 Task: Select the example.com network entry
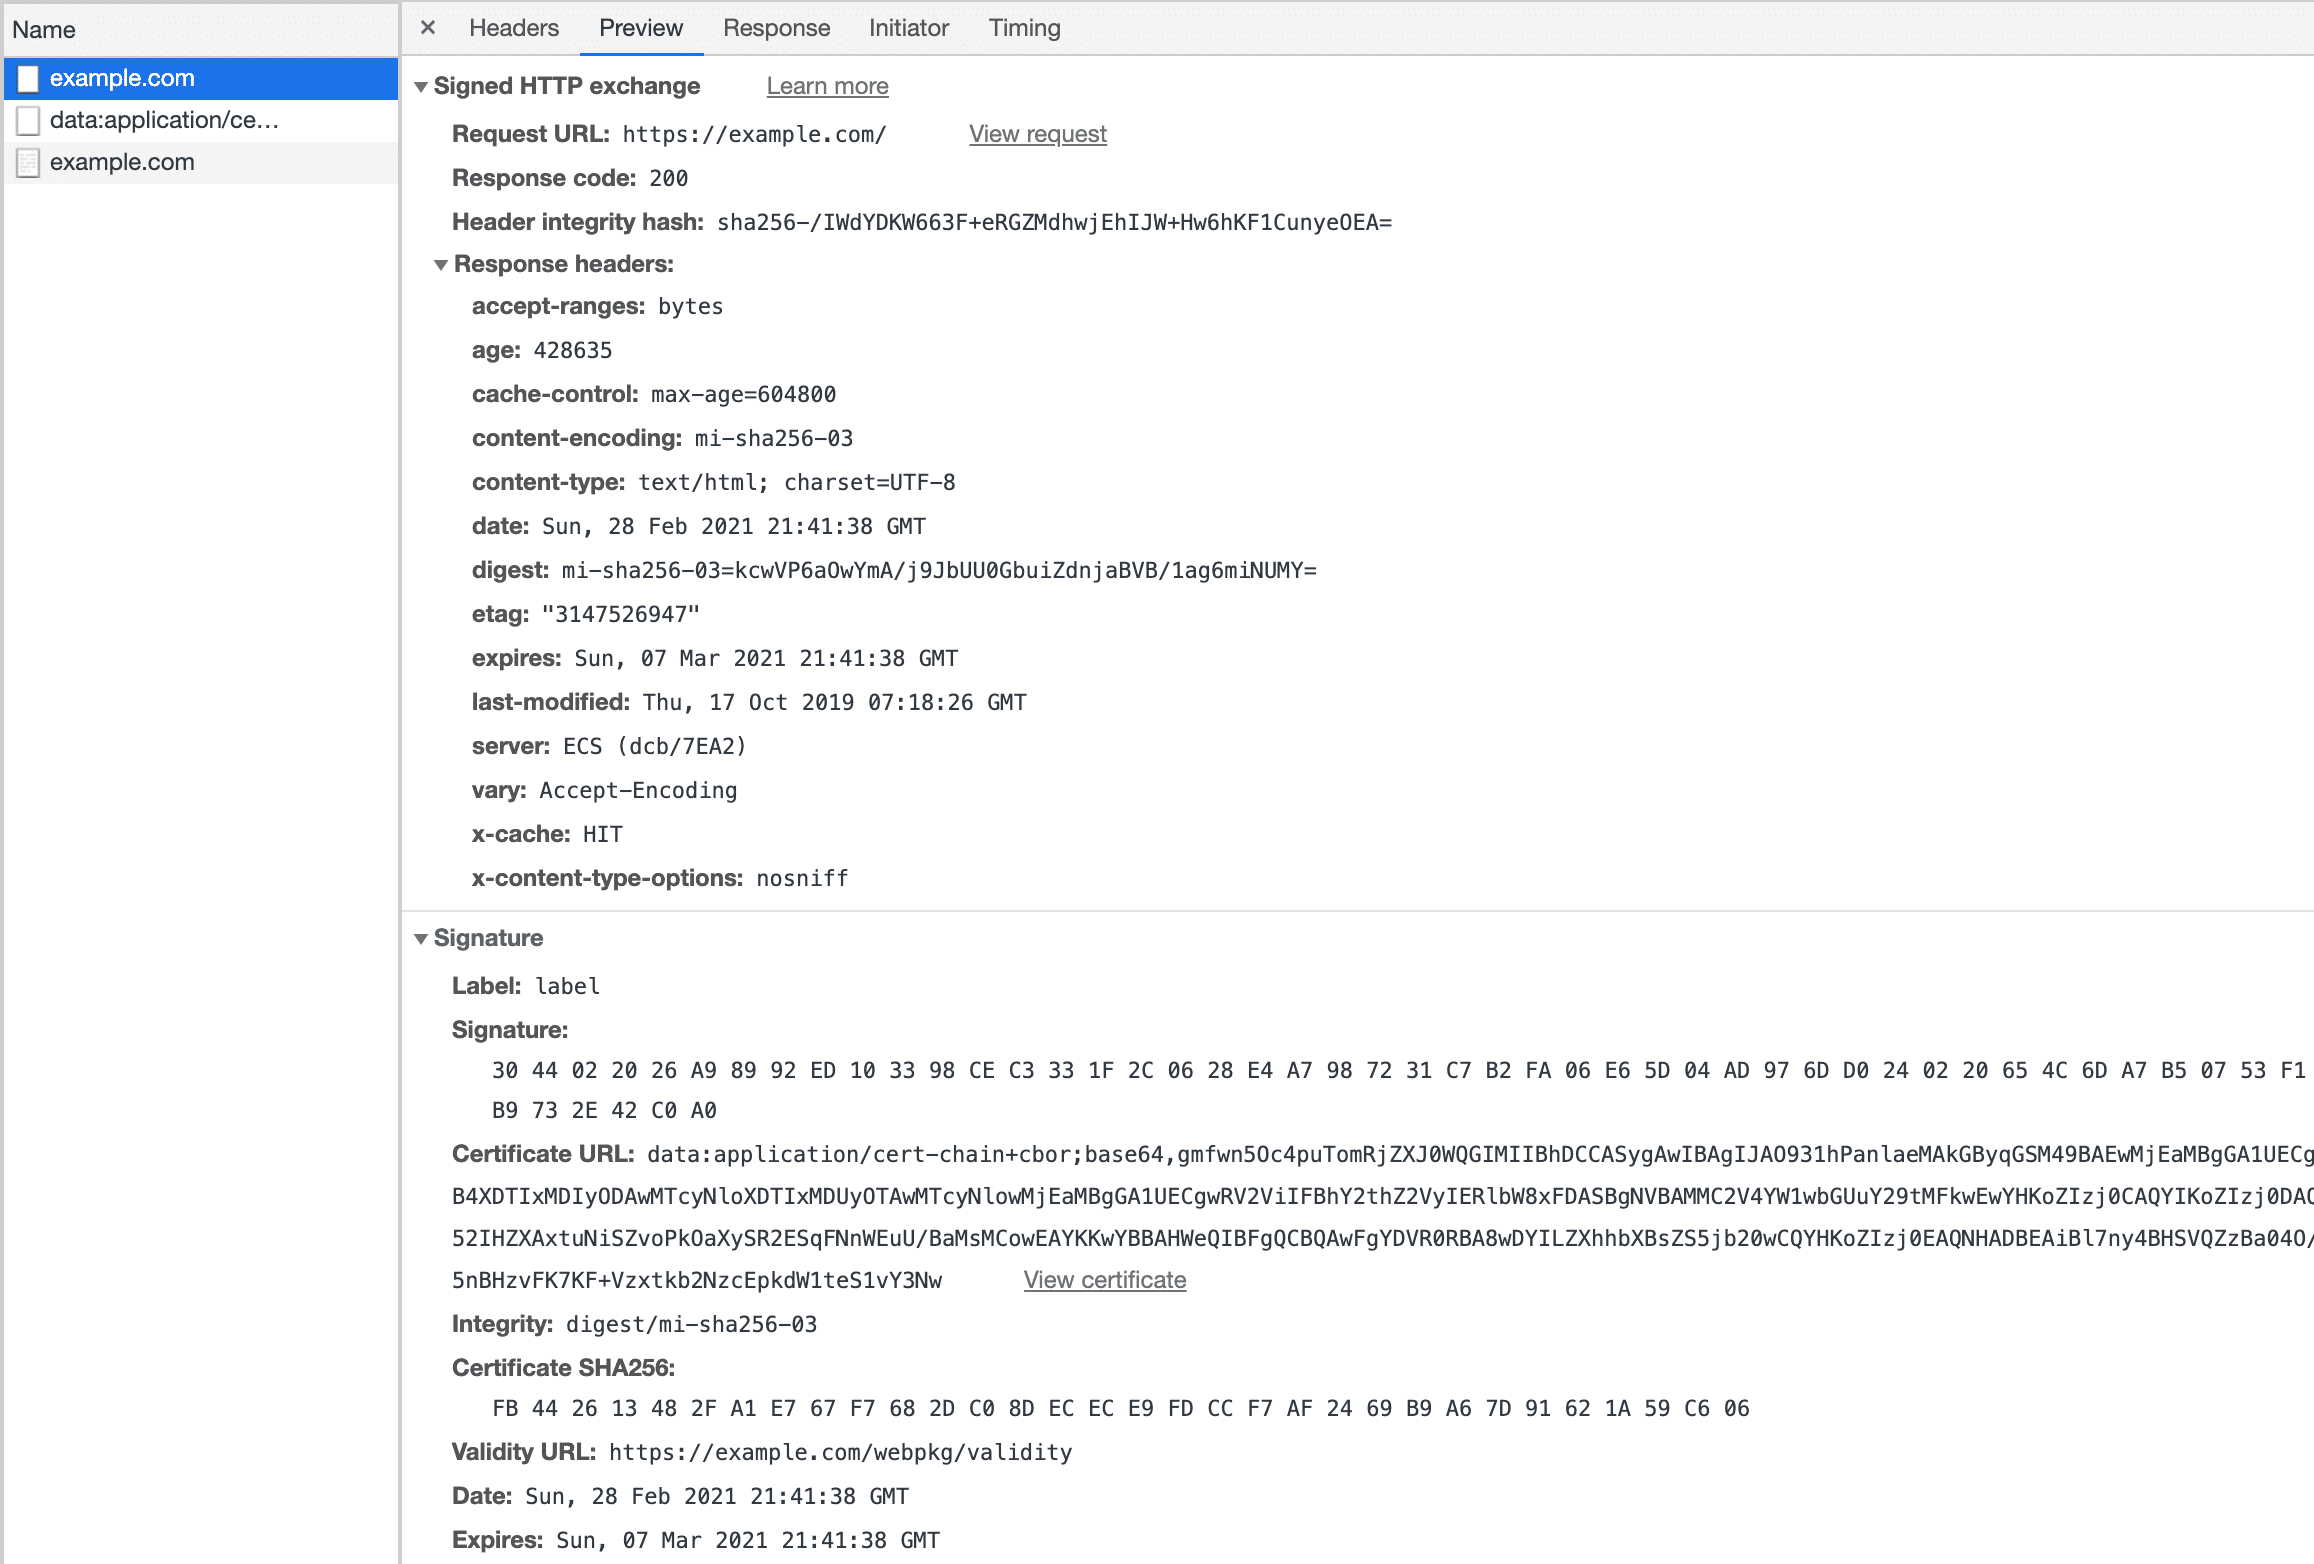pos(122,77)
